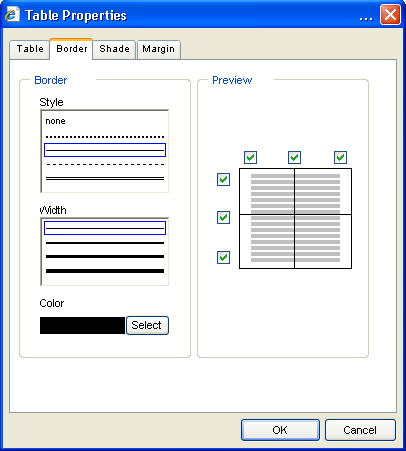Pick the double line border style
The image size is (406, 451).
[x=105, y=179]
